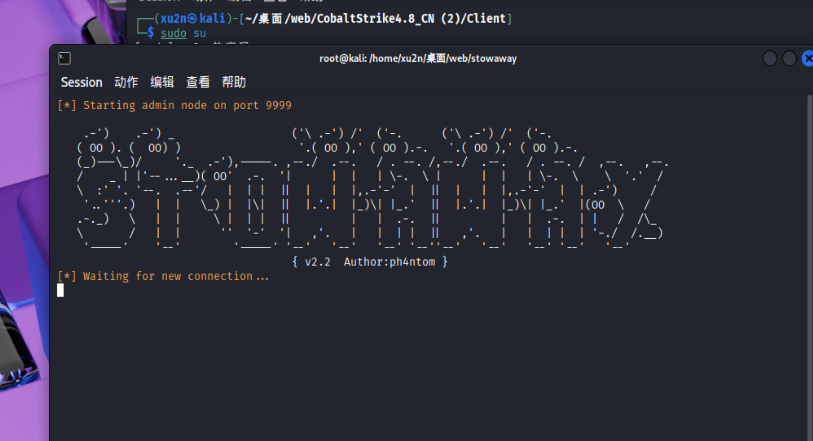Click the STOWAWAY ASCII art banner
This screenshot has height=441, width=813.
pos(371,189)
